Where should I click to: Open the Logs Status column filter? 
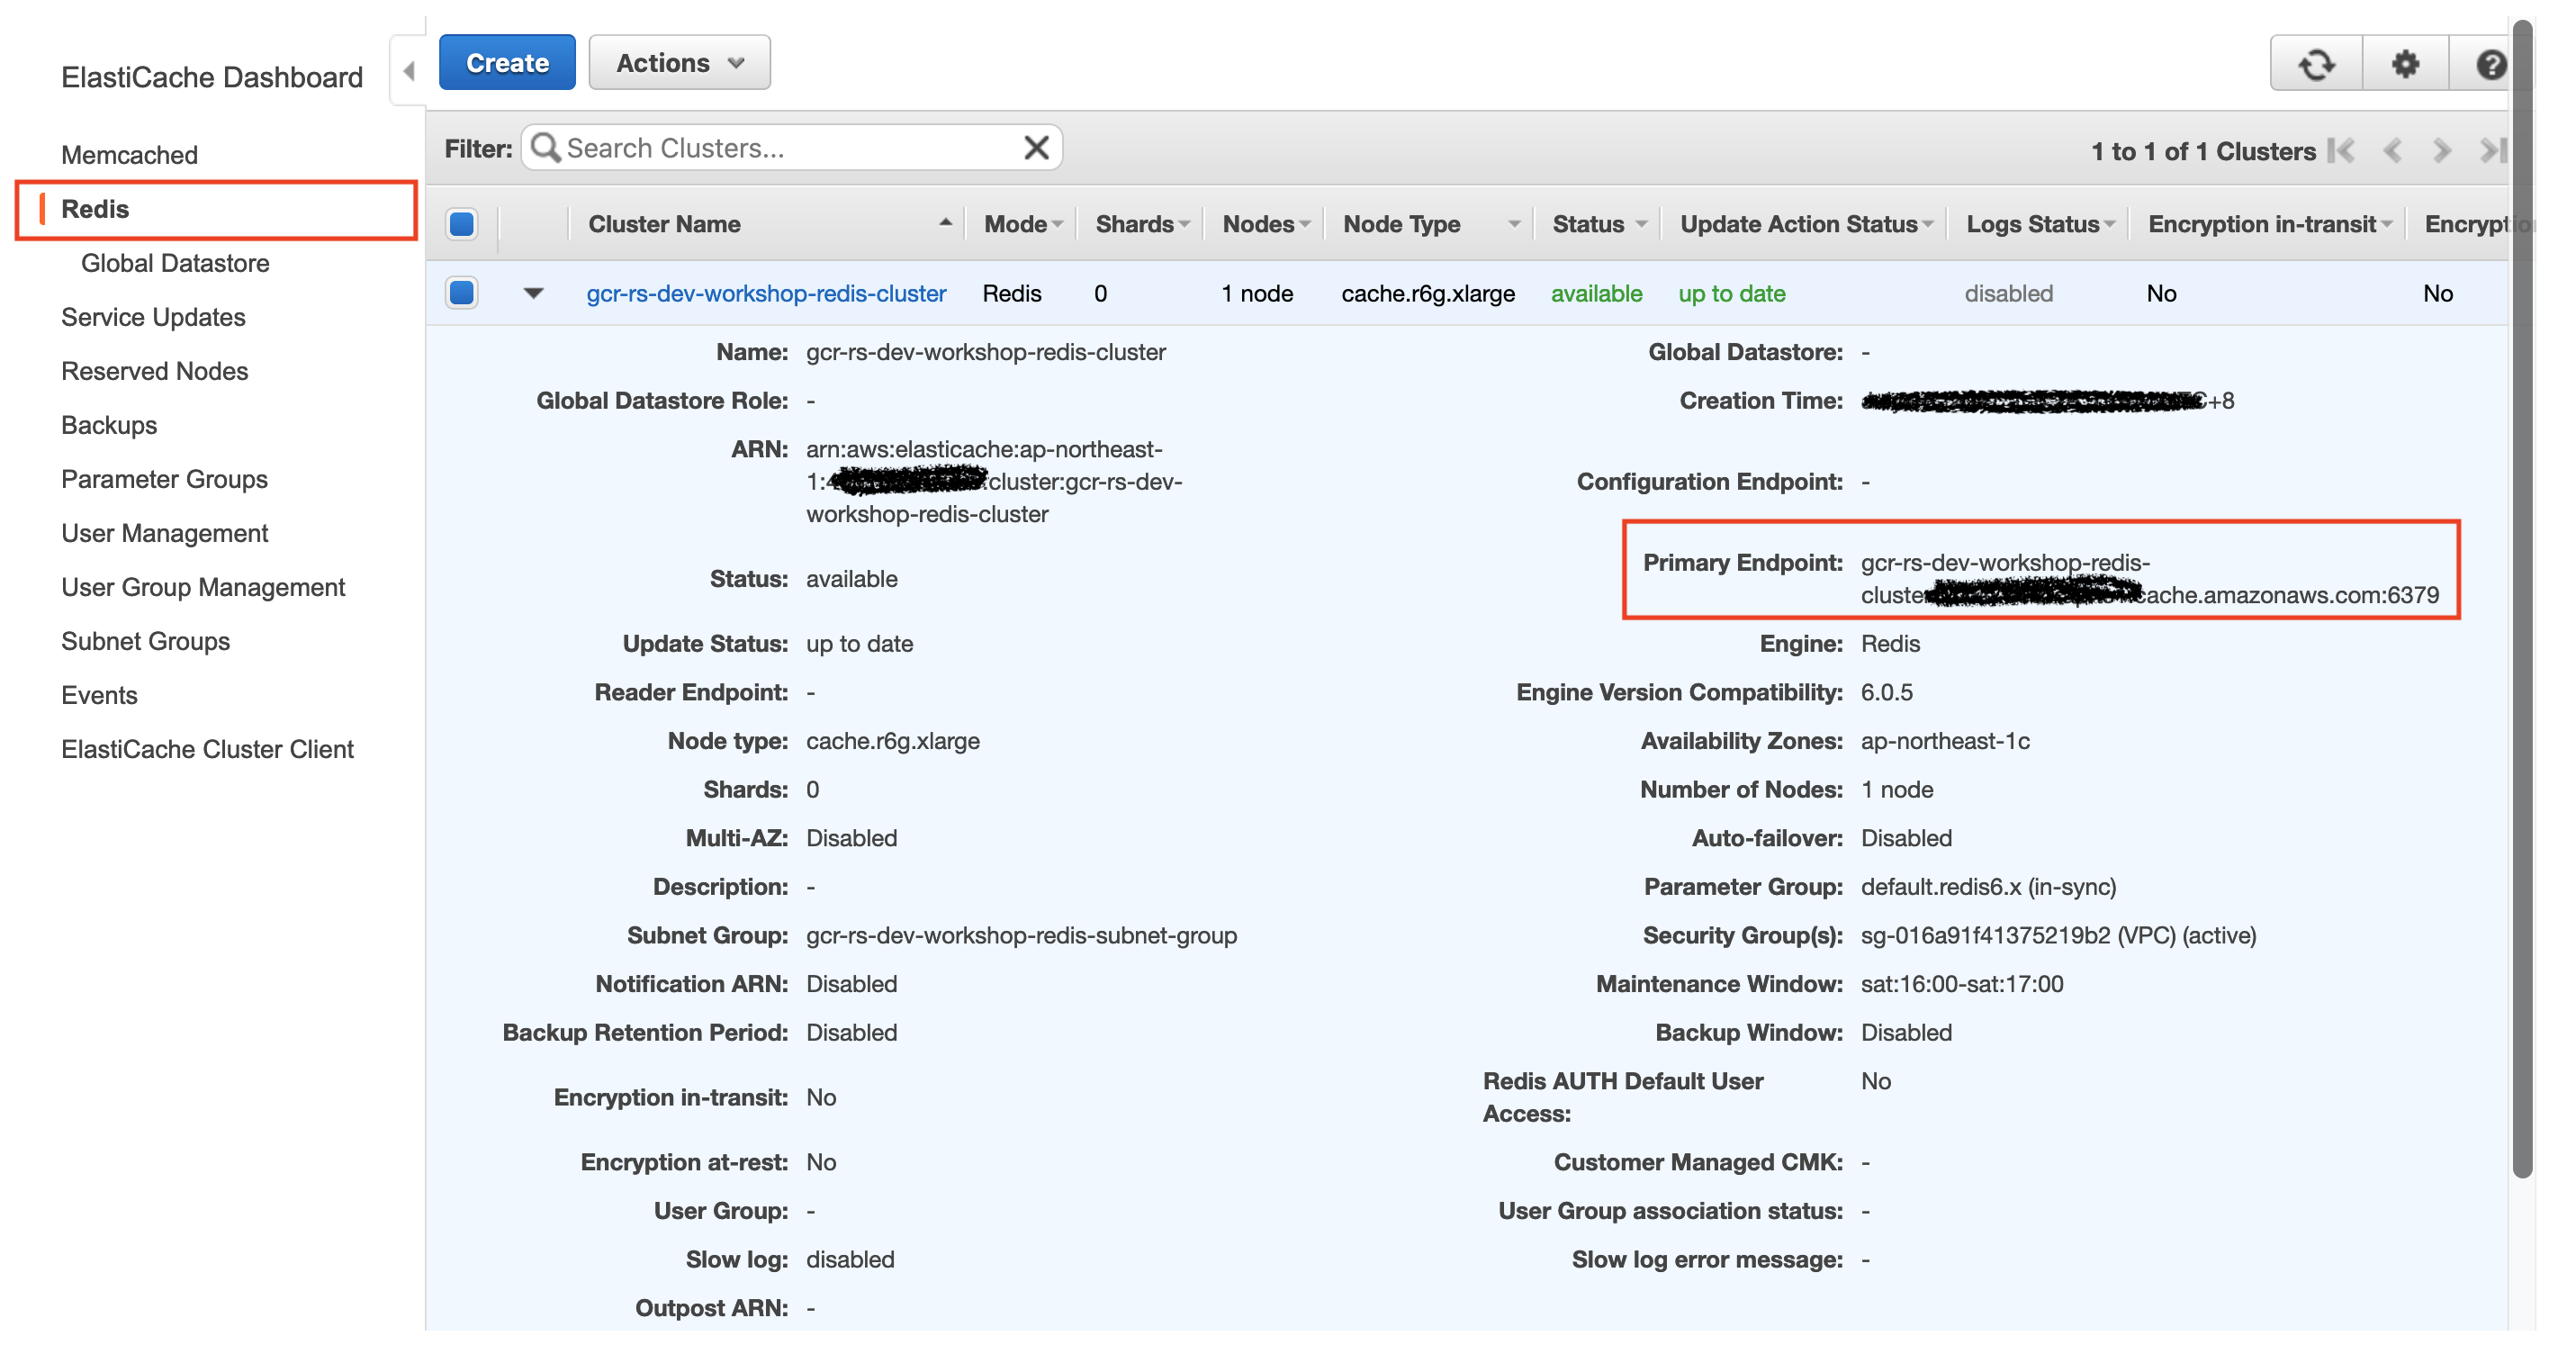point(2109,224)
